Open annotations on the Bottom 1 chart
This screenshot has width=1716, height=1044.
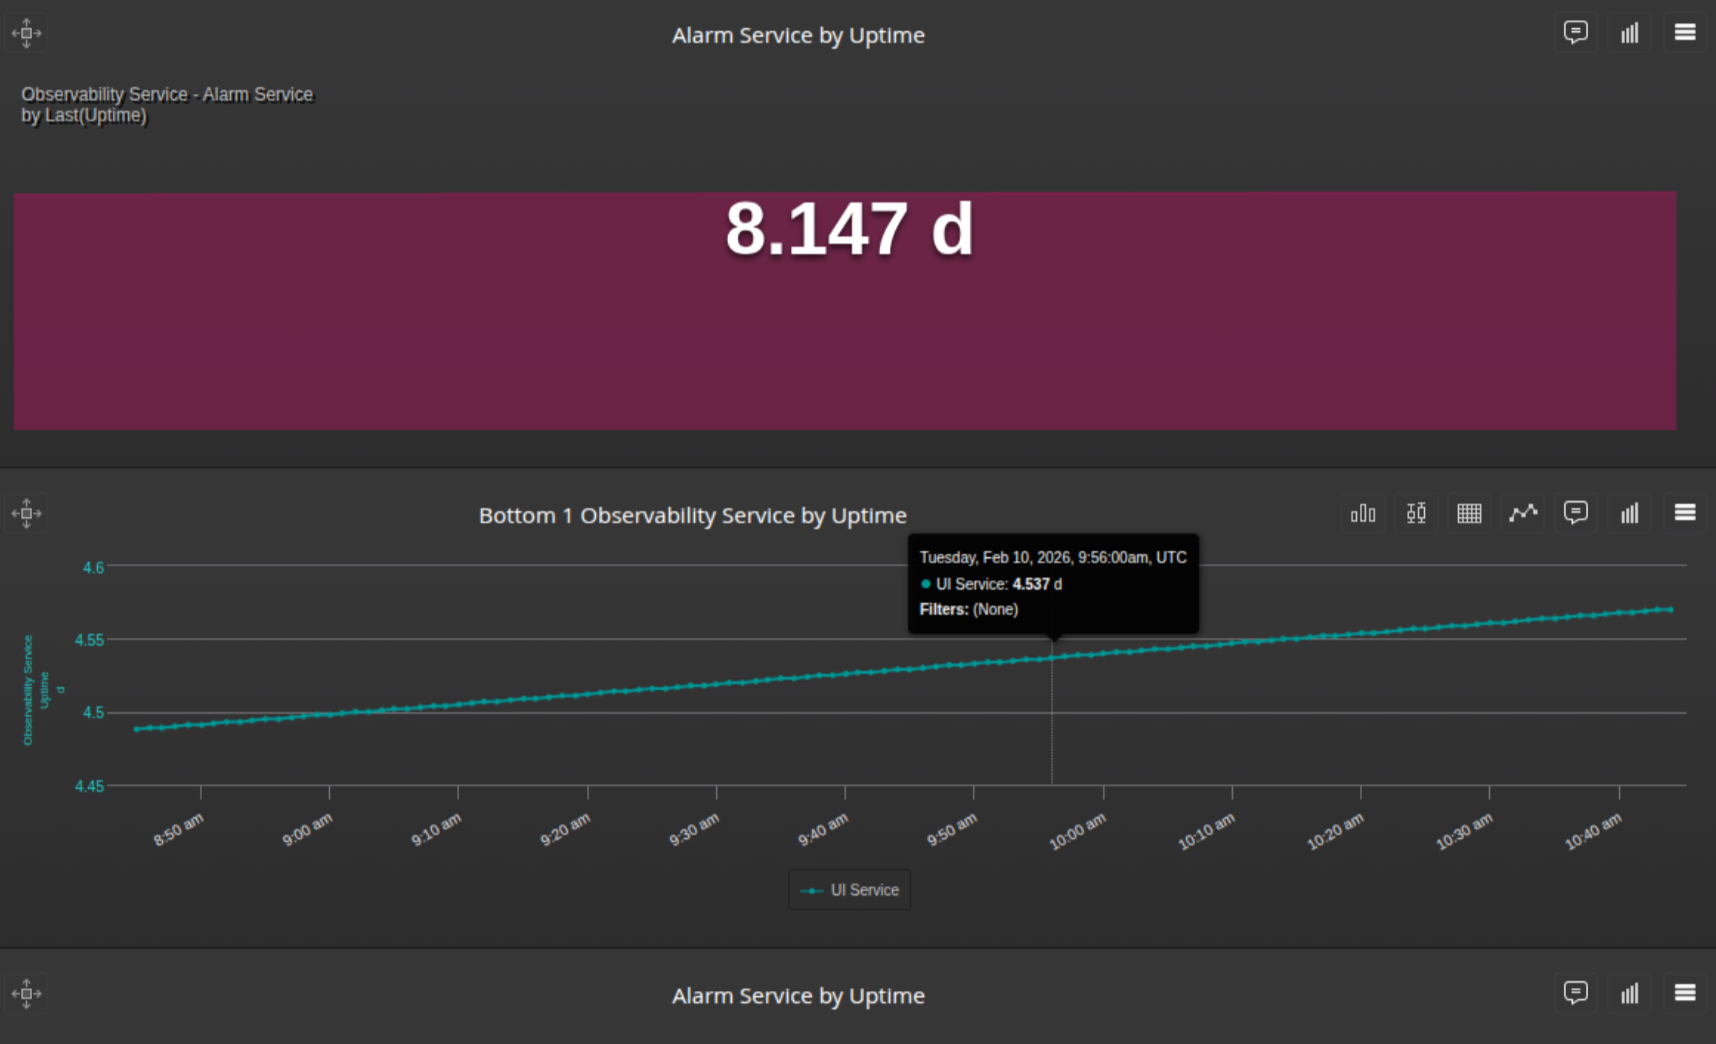1575,513
